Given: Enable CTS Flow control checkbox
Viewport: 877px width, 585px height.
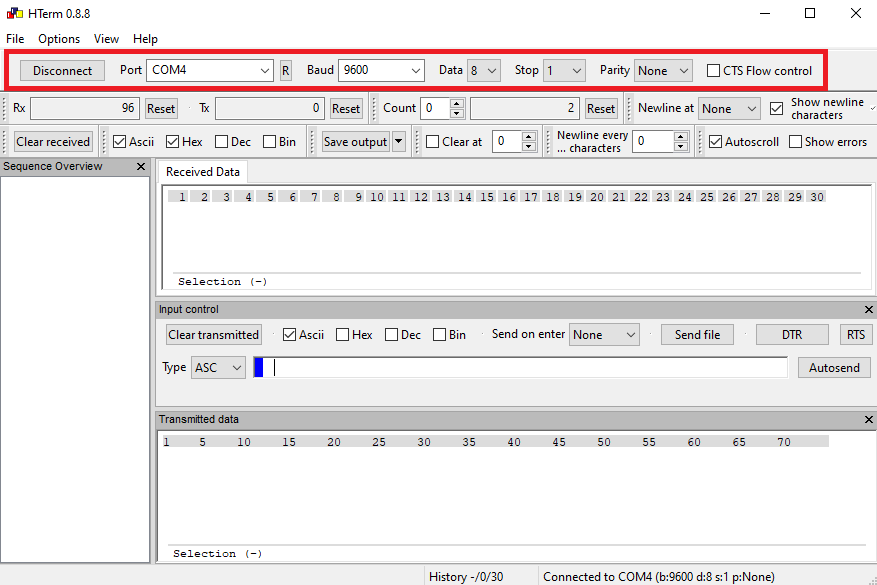Looking at the screenshot, I should click(713, 71).
